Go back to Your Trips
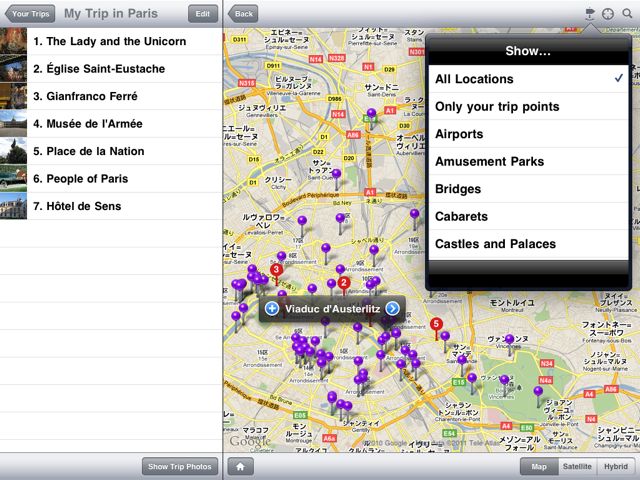Screen dimensions: 640x480 pyautogui.click(x=30, y=14)
